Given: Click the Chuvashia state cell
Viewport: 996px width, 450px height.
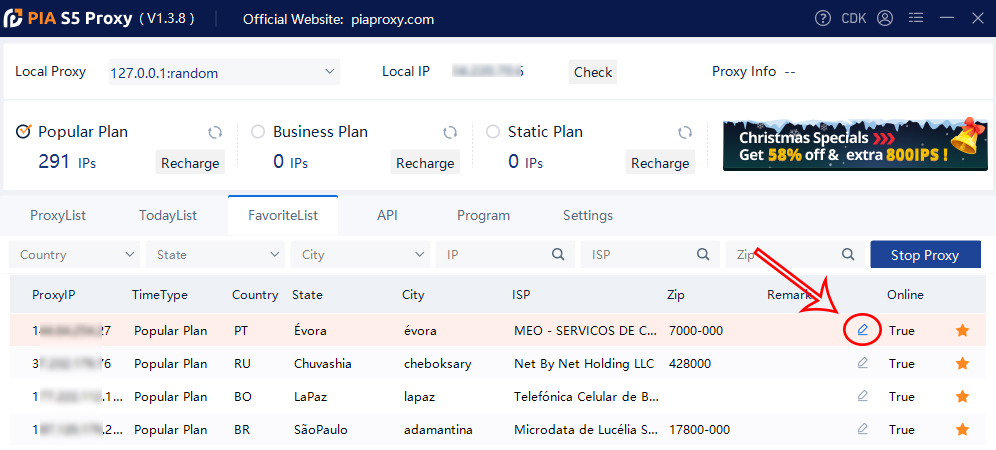Looking at the screenshot, I should tap(323, 363).
